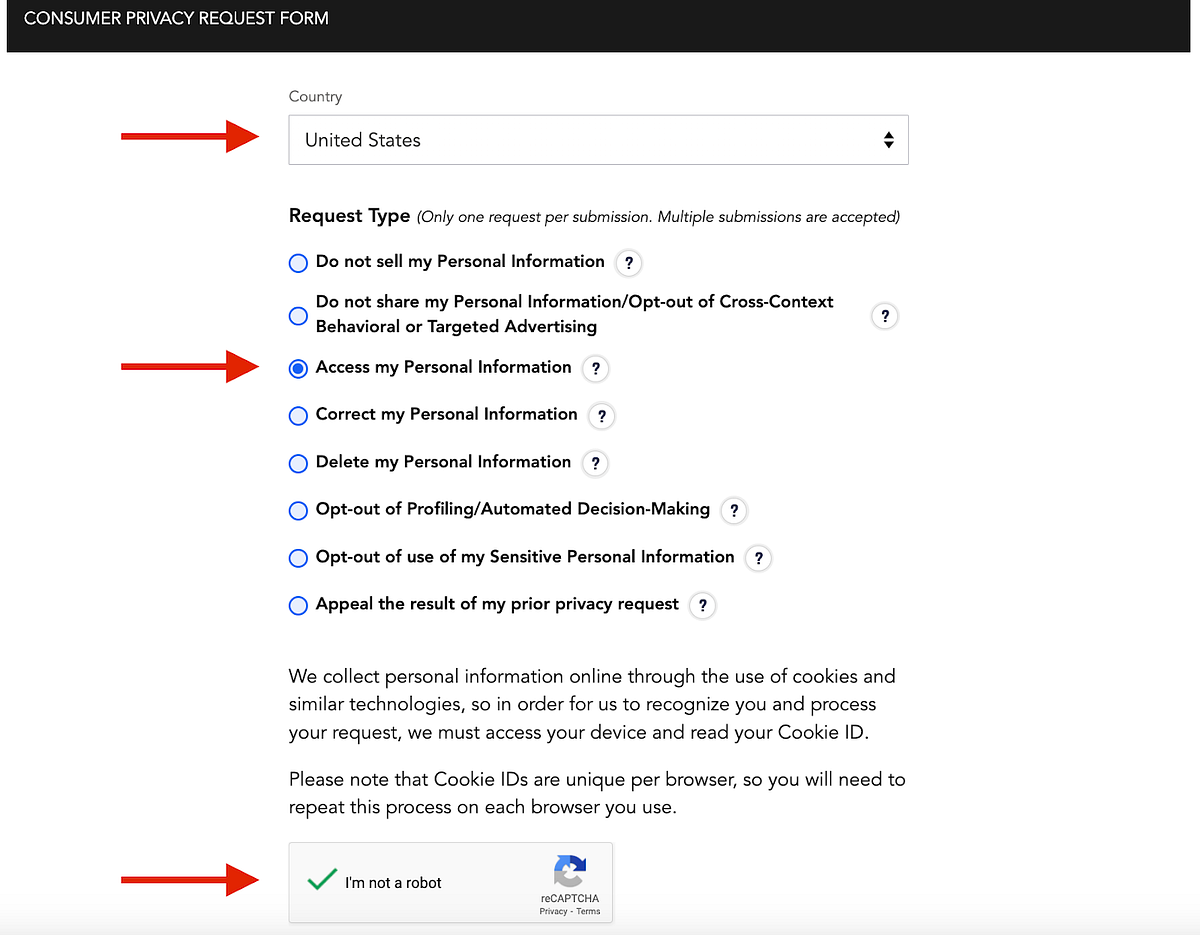Select Do not sell my Personal Information
Screen dimensions: 1200x935
(x=298, y=263)
